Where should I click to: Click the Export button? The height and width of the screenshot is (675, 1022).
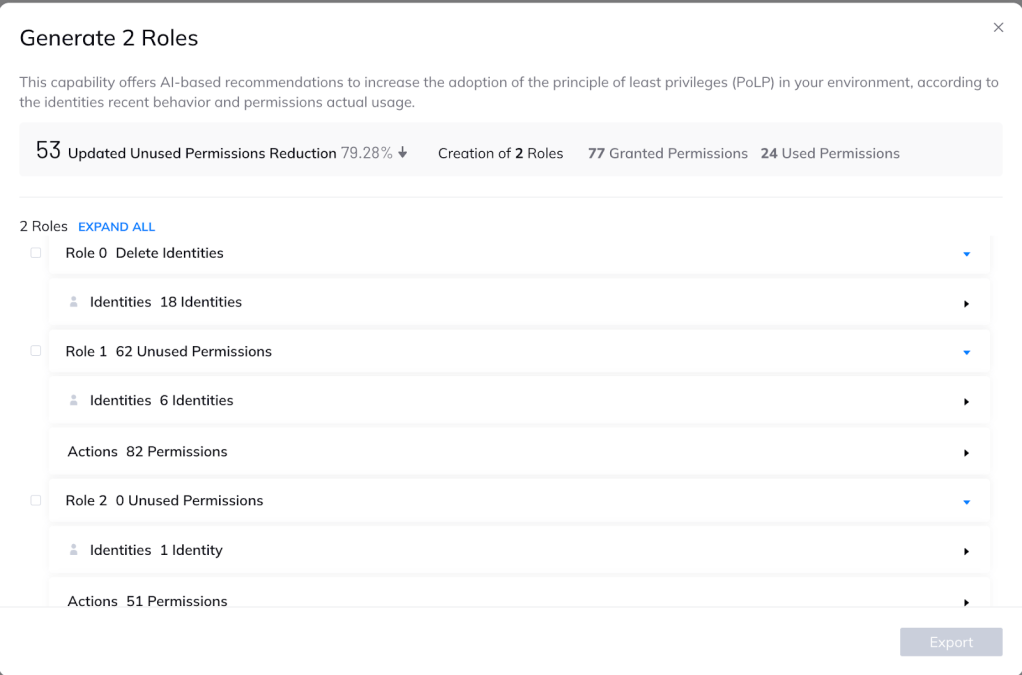pyautogui.click(x=951, y=642)
